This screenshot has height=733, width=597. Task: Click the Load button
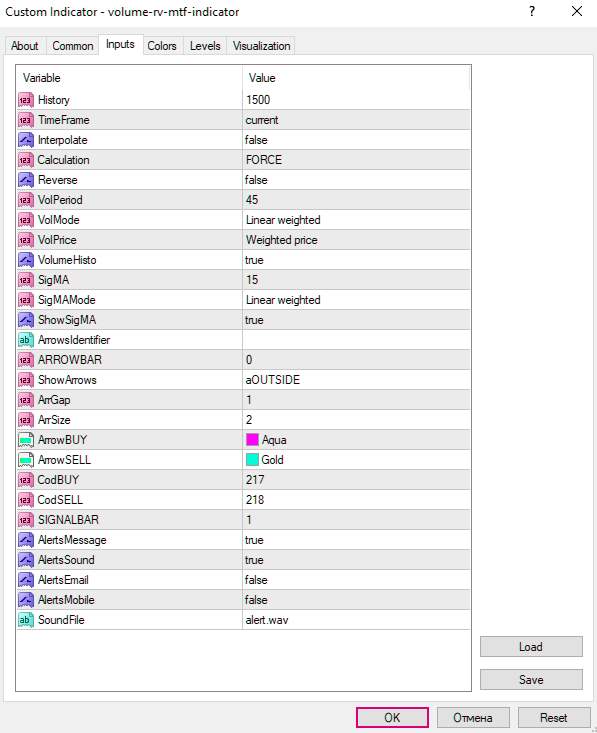click(531, 647)
